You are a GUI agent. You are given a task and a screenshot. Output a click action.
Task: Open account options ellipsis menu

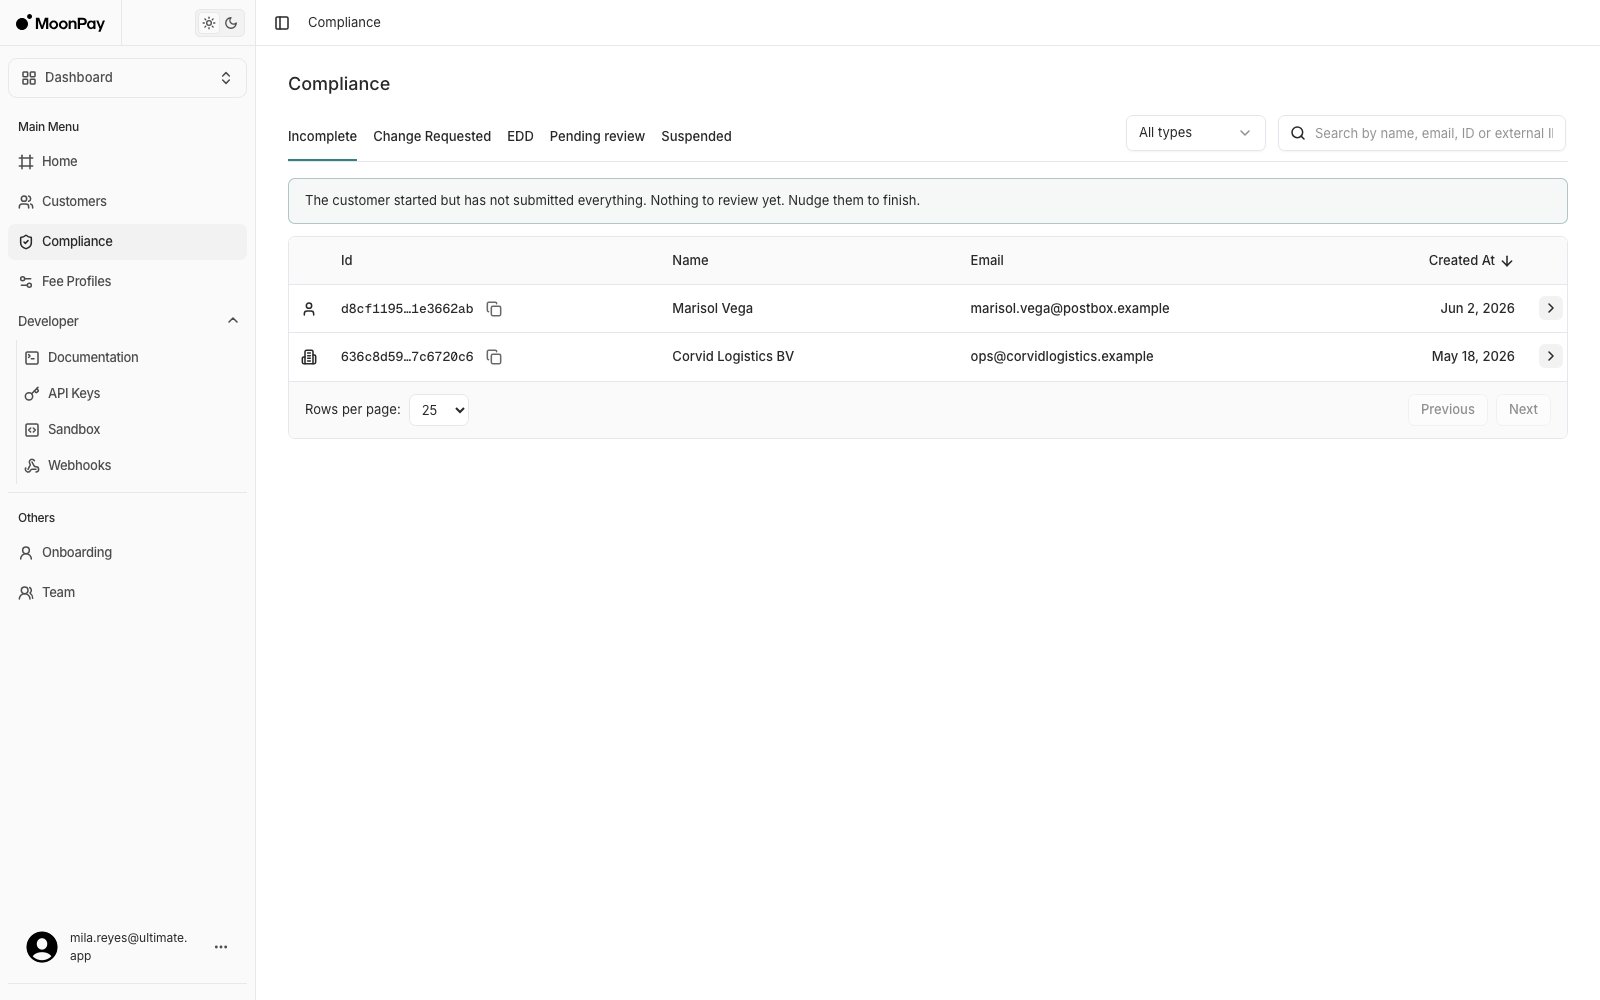click(221, 947)
